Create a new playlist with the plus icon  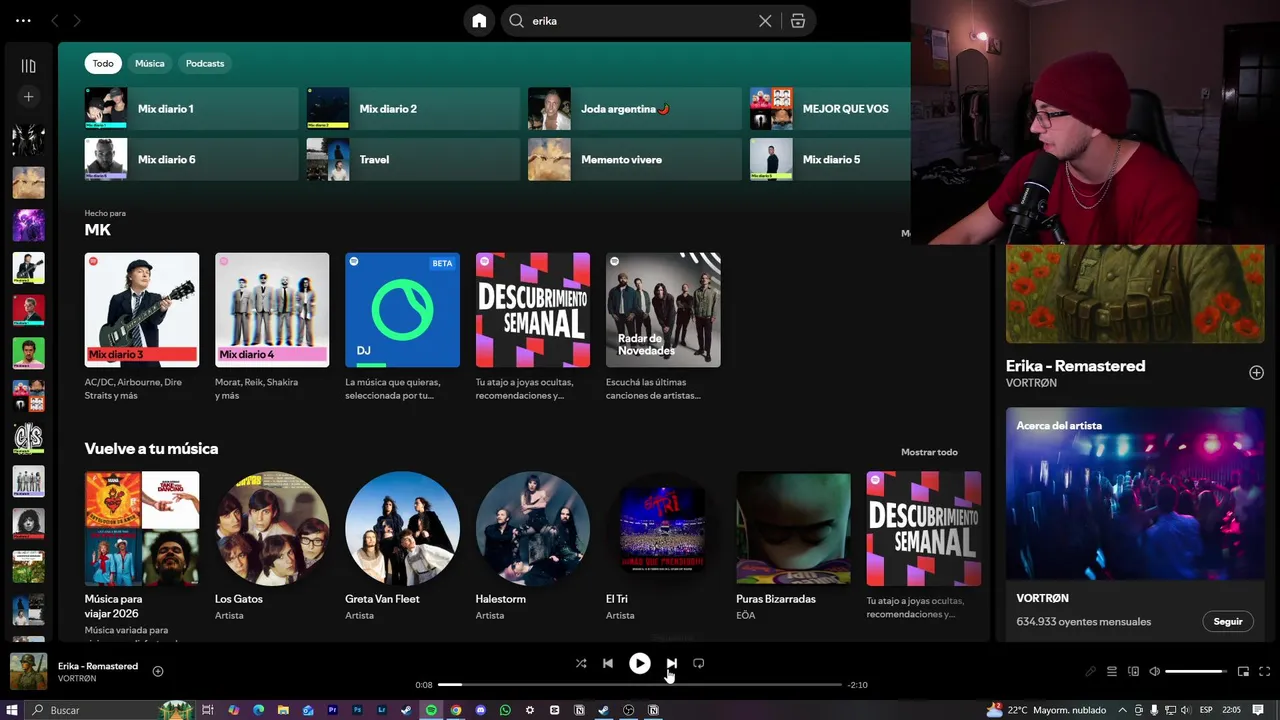(28, 97)
